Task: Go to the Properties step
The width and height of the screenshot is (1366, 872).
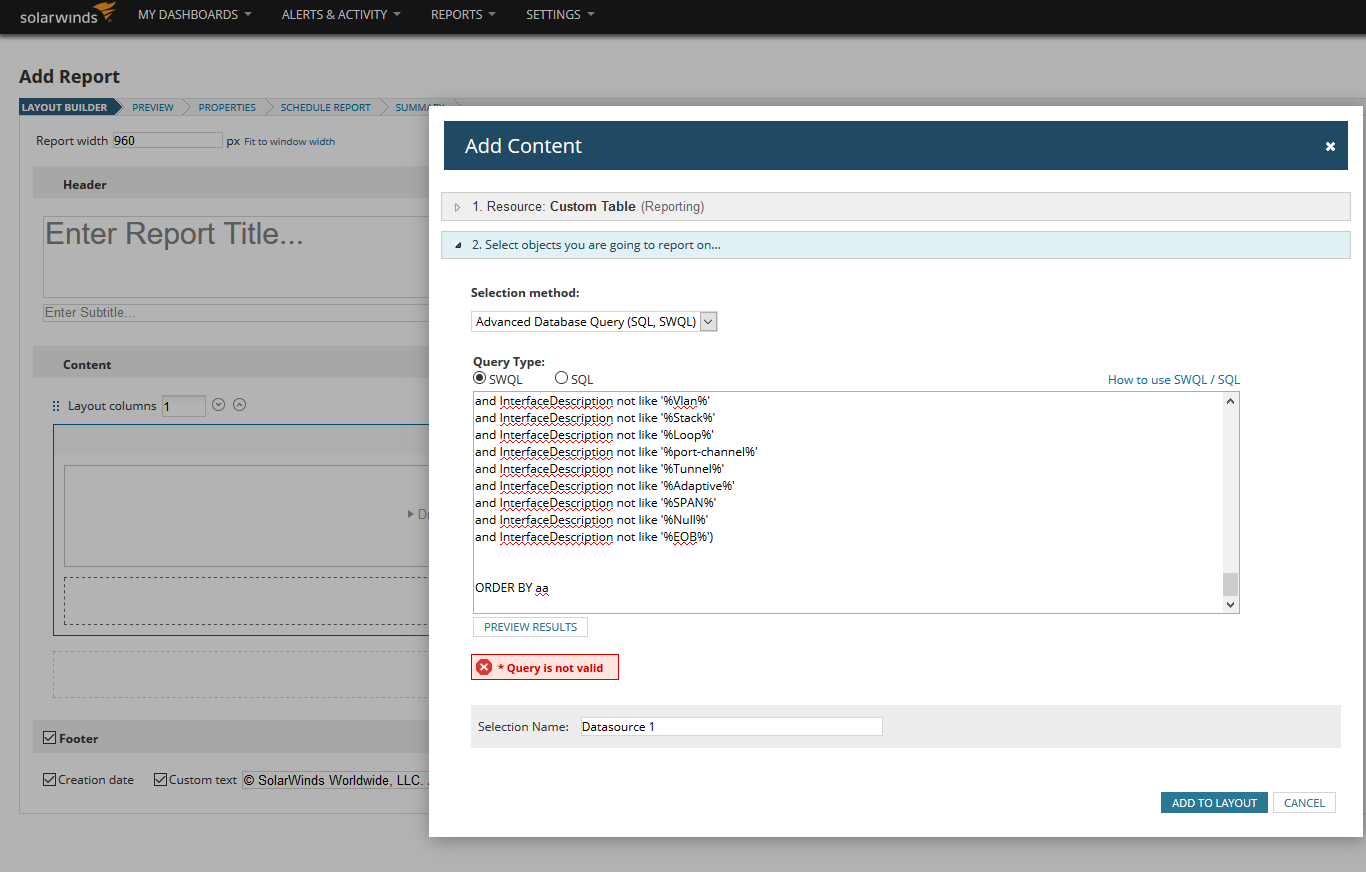Action: pyautogui.click(x=227, y=107)
